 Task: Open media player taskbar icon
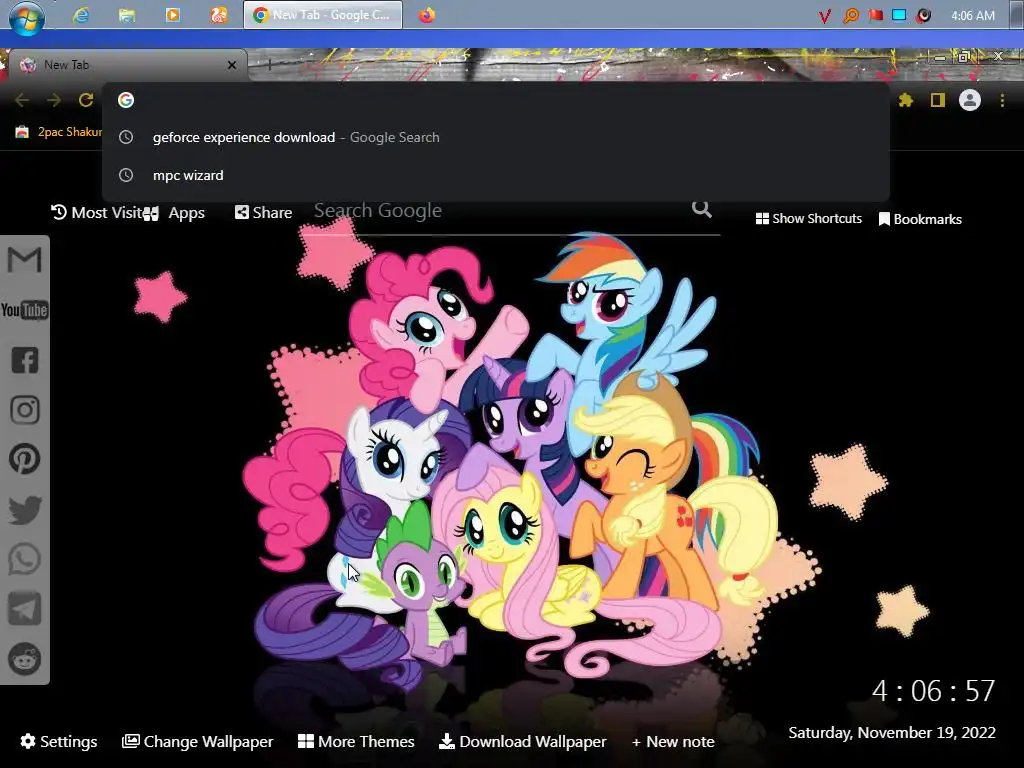[x=172, y=15]
